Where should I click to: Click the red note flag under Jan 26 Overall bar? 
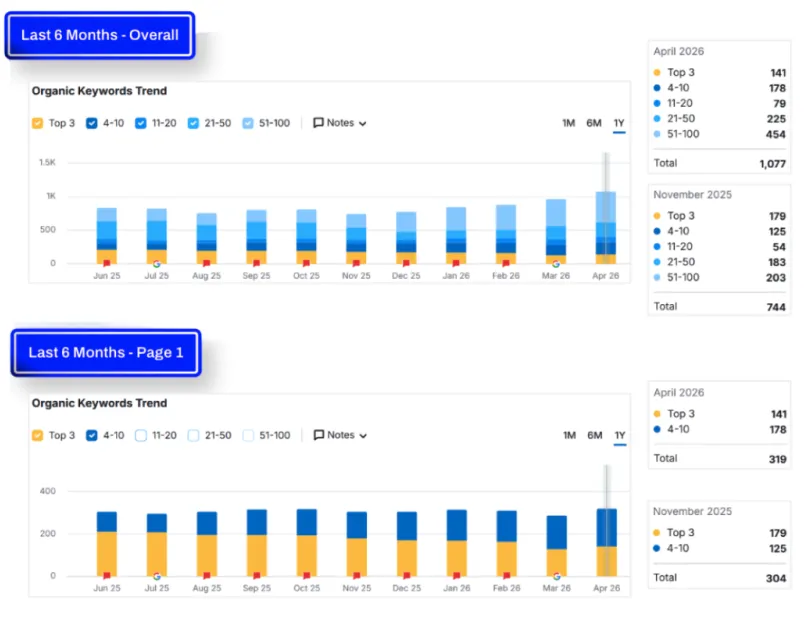click(x=456, y=263)
